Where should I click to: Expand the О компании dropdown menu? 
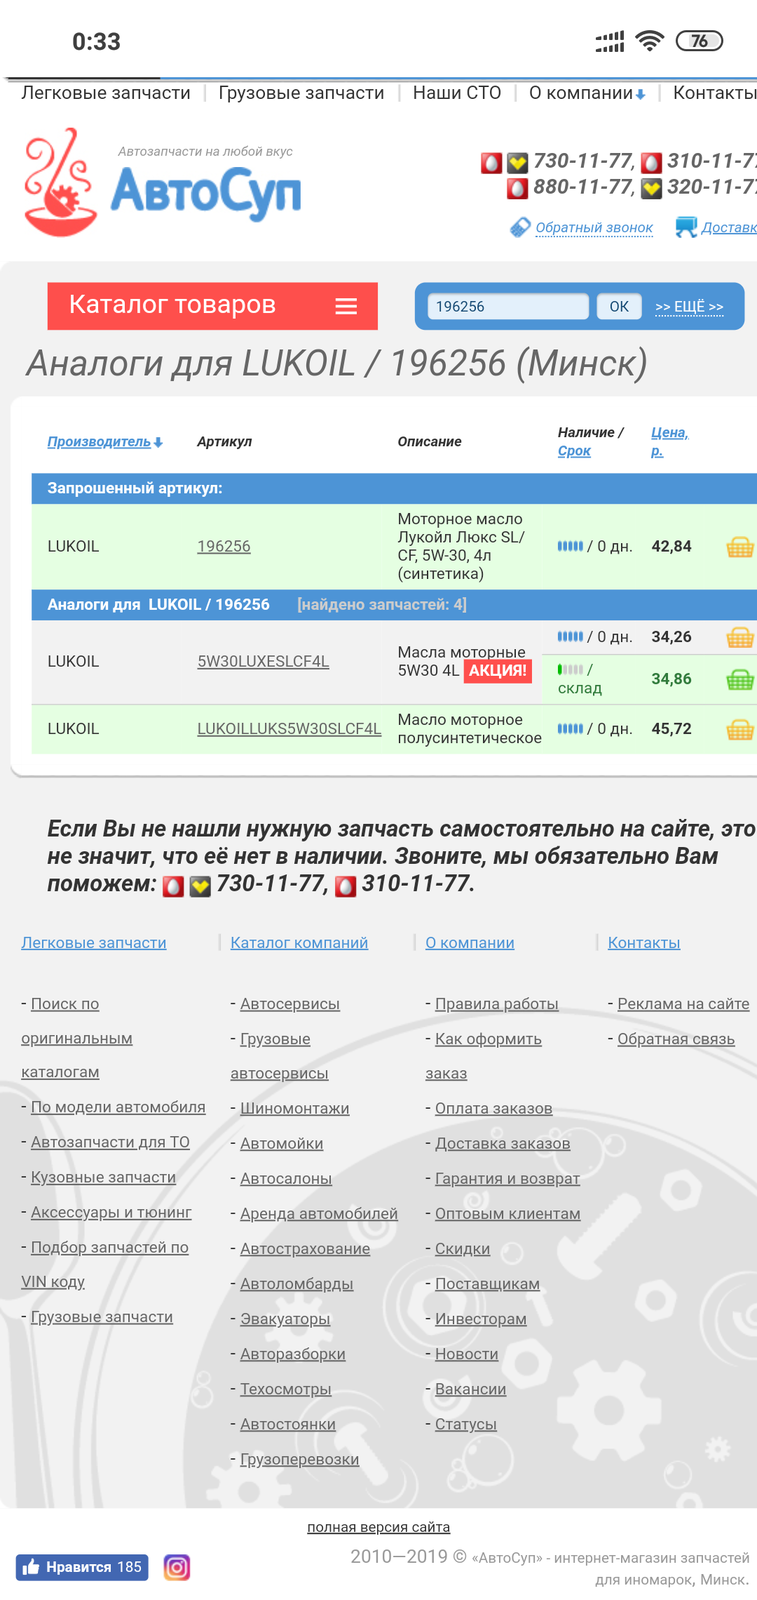(587, 93)
